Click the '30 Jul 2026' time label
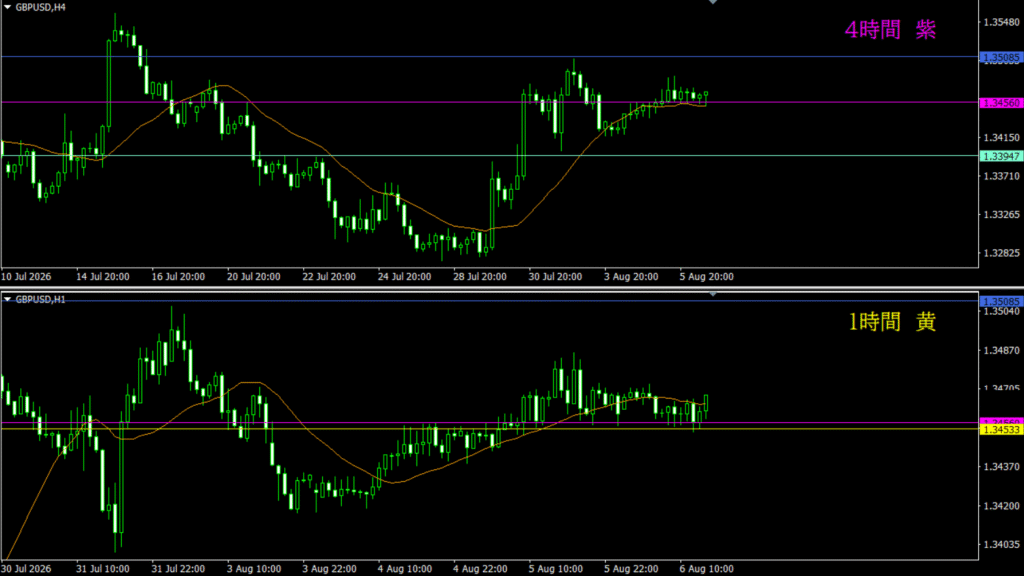The height and width of the screenshot is (576, 1024). (x=26, y=569)
